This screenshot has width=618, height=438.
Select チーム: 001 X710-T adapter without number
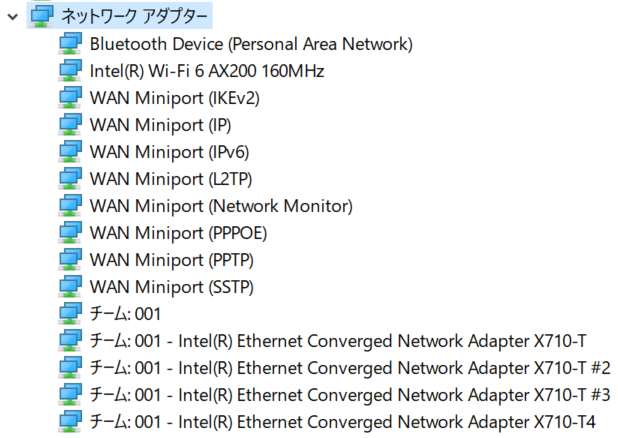click(338, 341)
